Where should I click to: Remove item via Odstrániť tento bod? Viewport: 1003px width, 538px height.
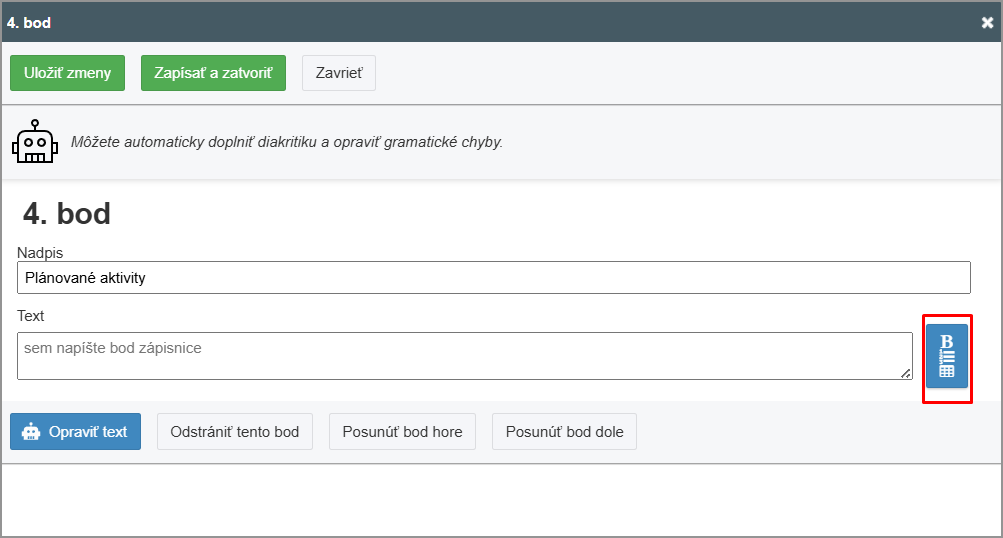pos(235,432)
